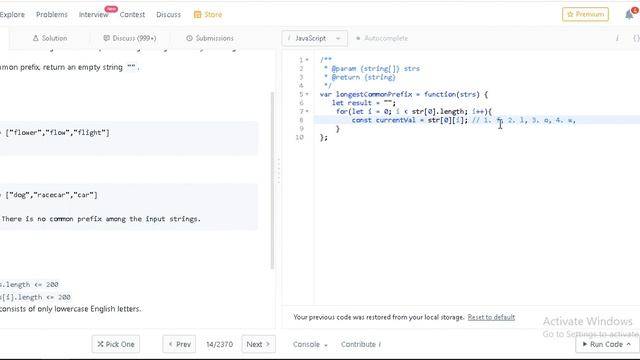Toggle the Autocomplete option
This screenshot has width=640, height=360.
(382, 38)
